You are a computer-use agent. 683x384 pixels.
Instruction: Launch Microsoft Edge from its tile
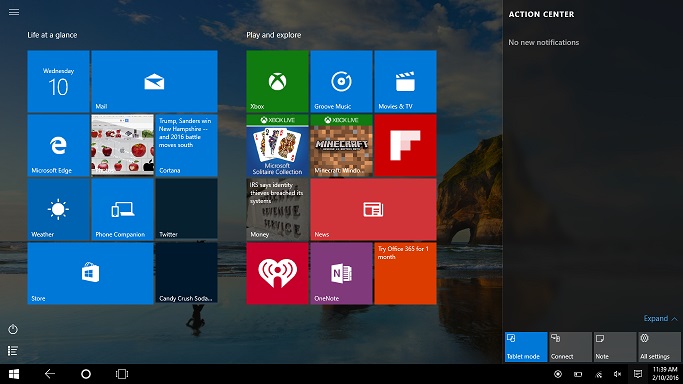coord(58,145)
